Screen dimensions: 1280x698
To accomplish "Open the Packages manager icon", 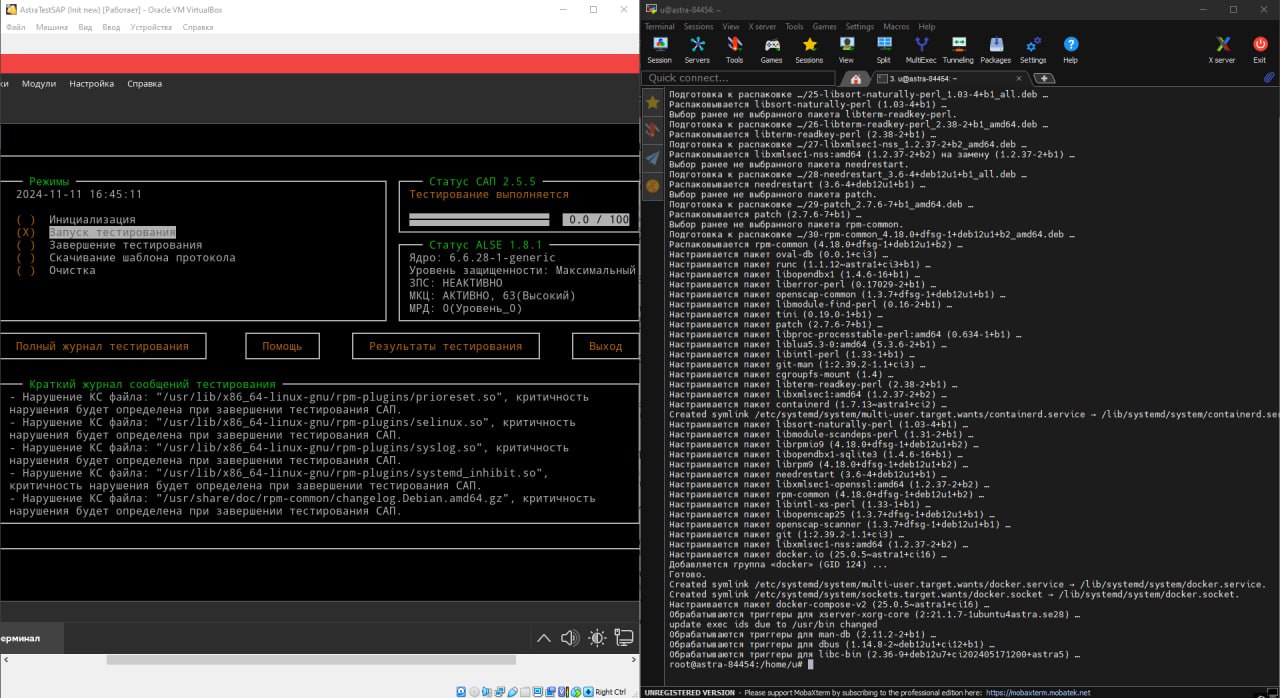I will tap(995, 50).
